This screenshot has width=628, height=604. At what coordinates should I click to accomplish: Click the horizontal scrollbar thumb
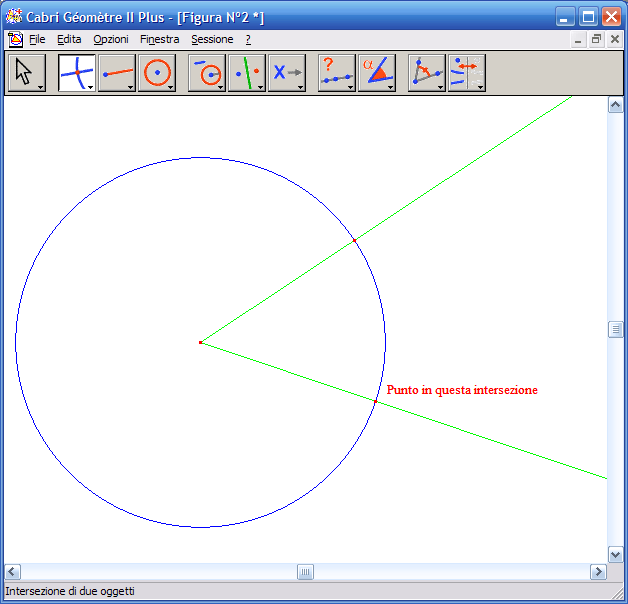coord(305,572)
